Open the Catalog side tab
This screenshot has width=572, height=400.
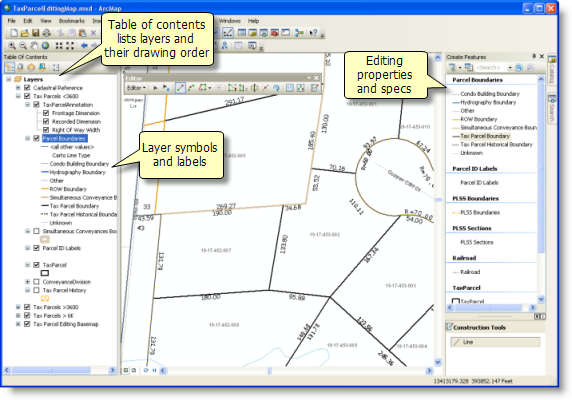coord(552,69)
